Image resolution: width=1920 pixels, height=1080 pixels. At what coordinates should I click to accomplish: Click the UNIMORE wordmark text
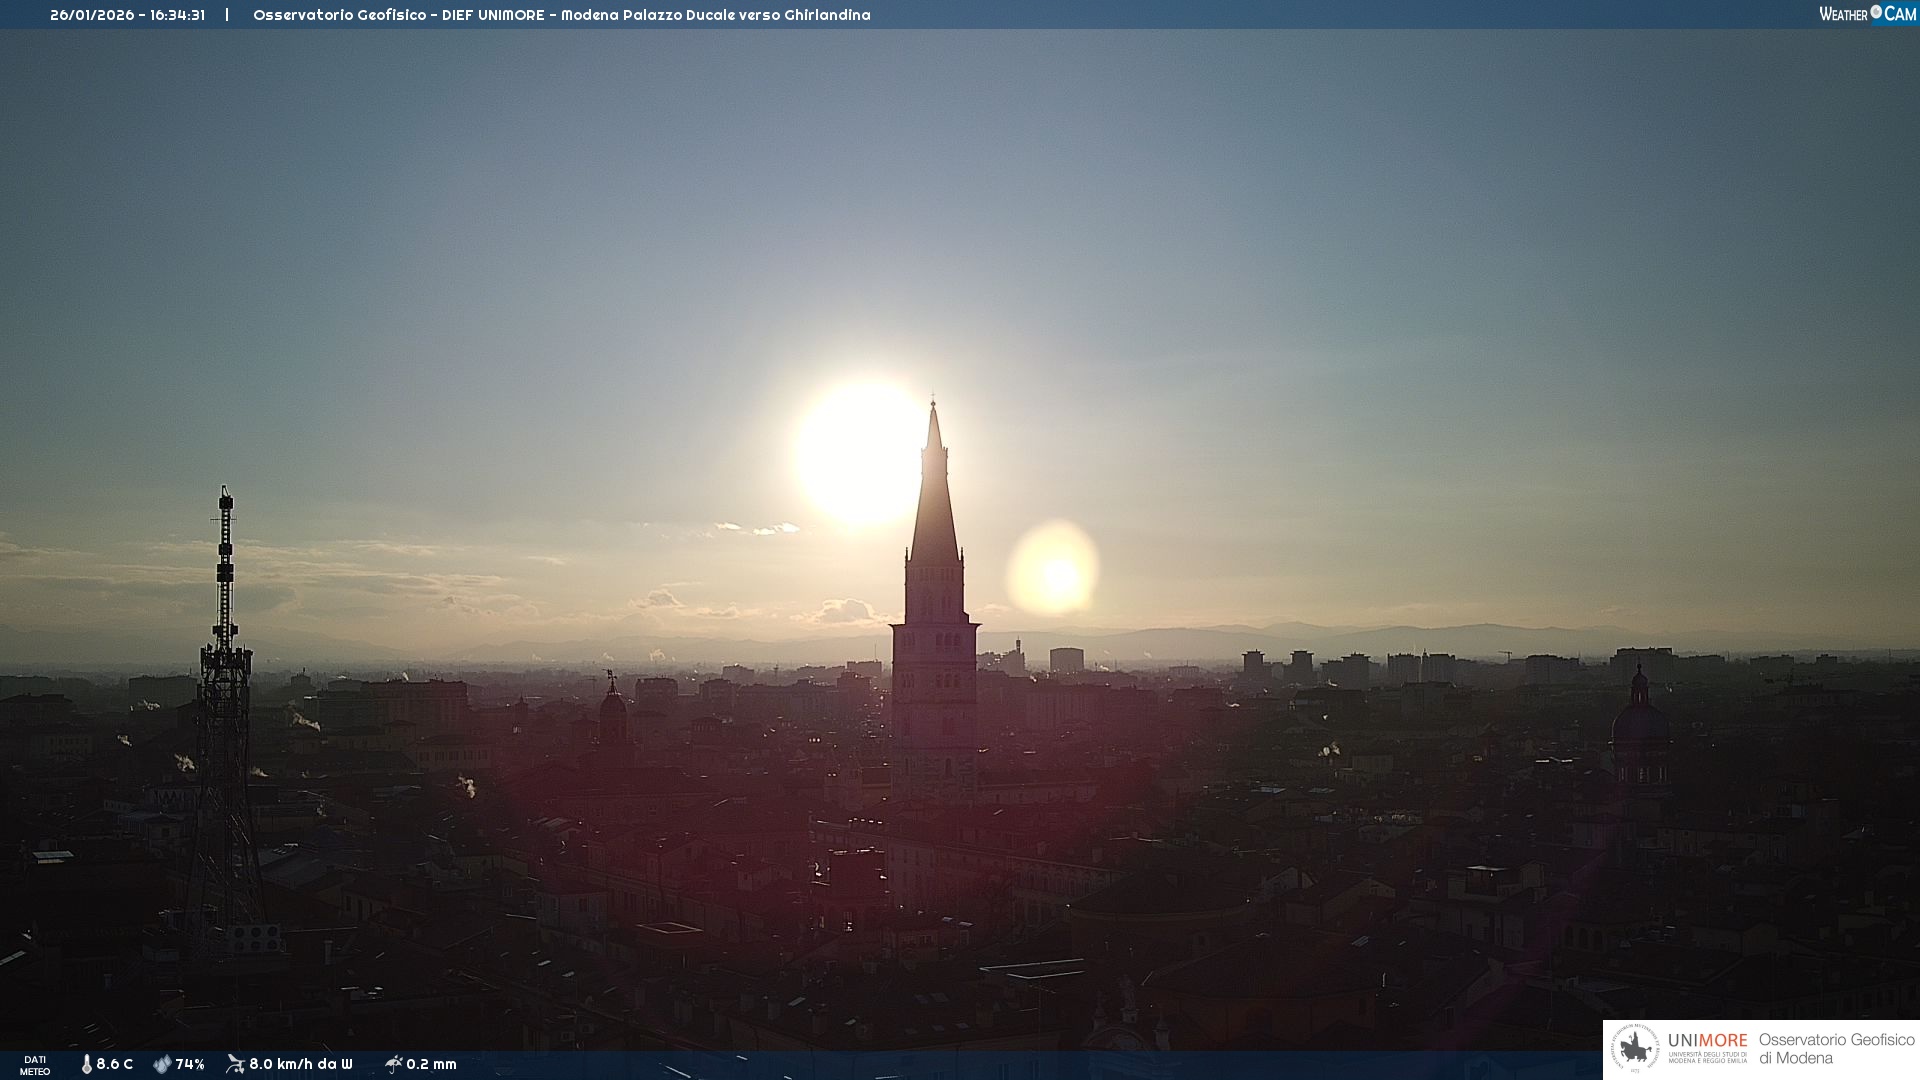[1707, 1041]
